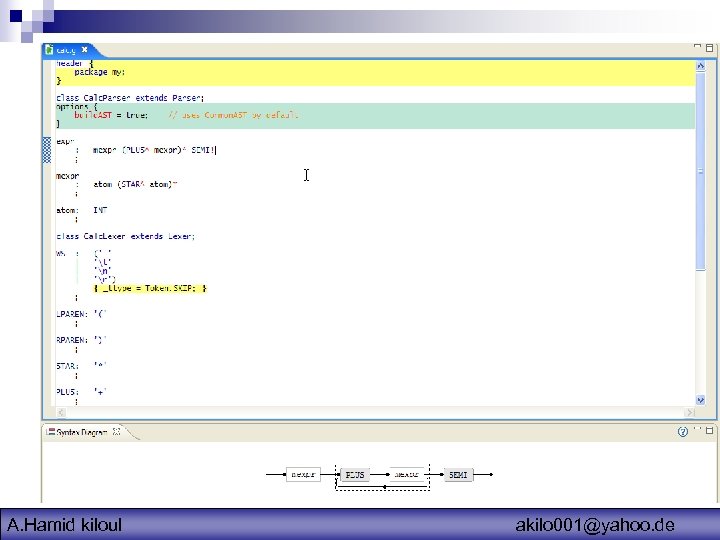Close the Syntax Diagram view
The width and height of the screenshot is (720, 540).
(117, 432)
